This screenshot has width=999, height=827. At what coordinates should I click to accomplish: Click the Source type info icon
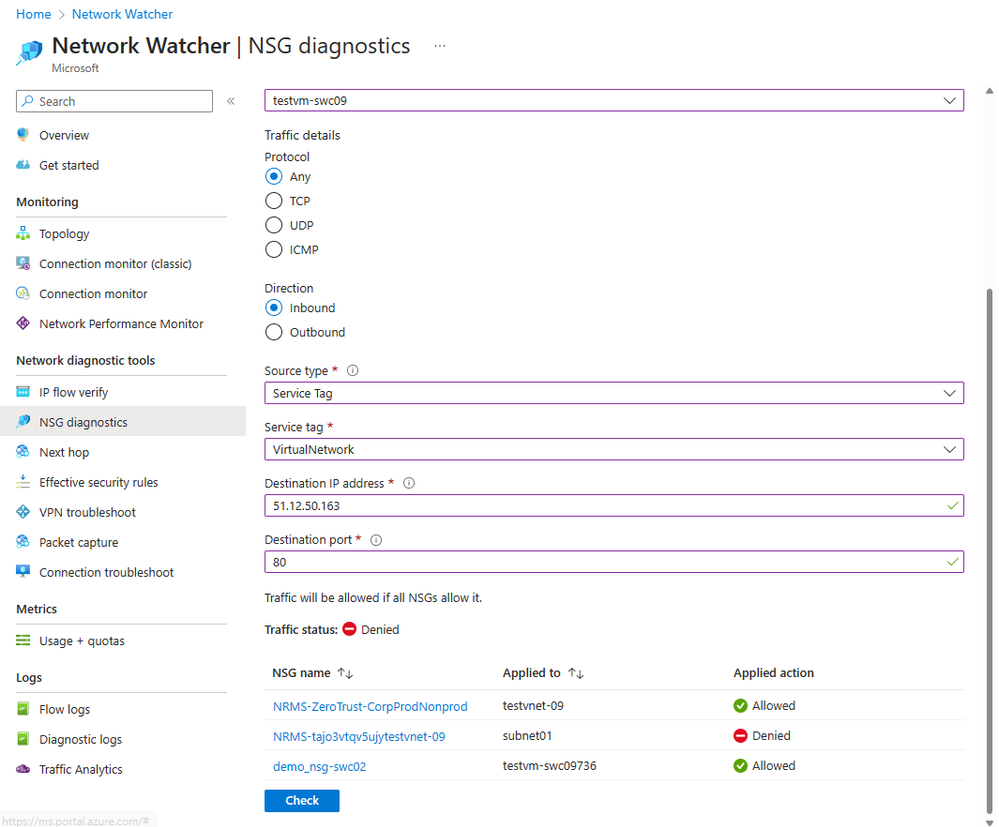click(352, 370)
